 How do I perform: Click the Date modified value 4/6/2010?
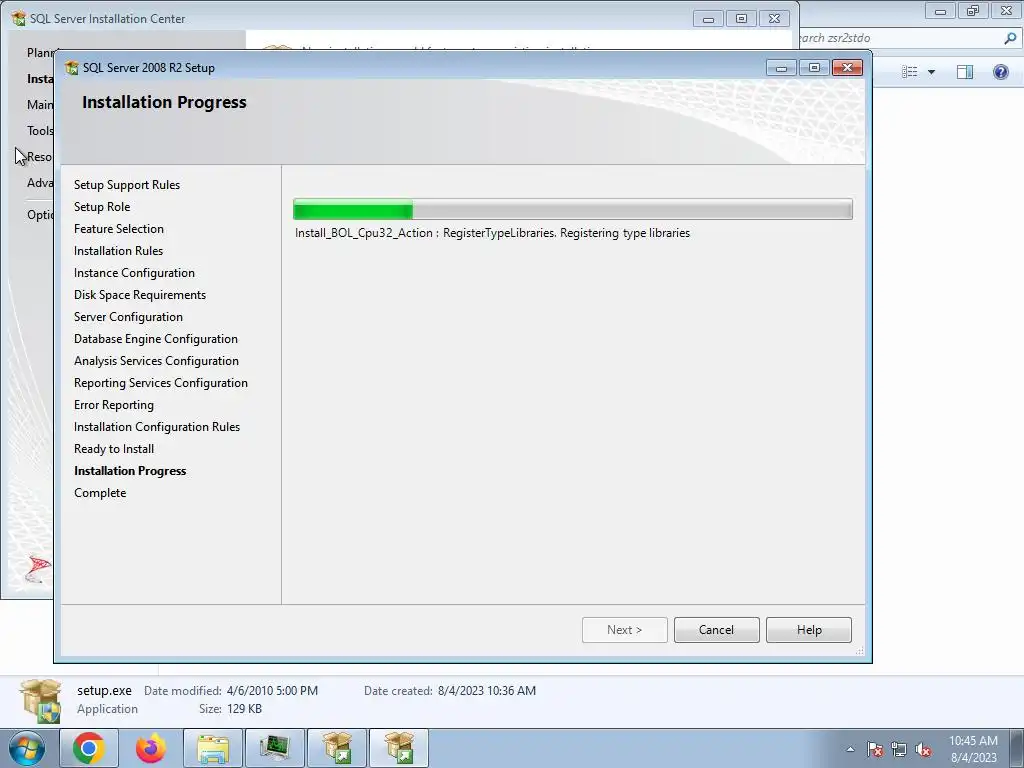[x=272, y=690]
